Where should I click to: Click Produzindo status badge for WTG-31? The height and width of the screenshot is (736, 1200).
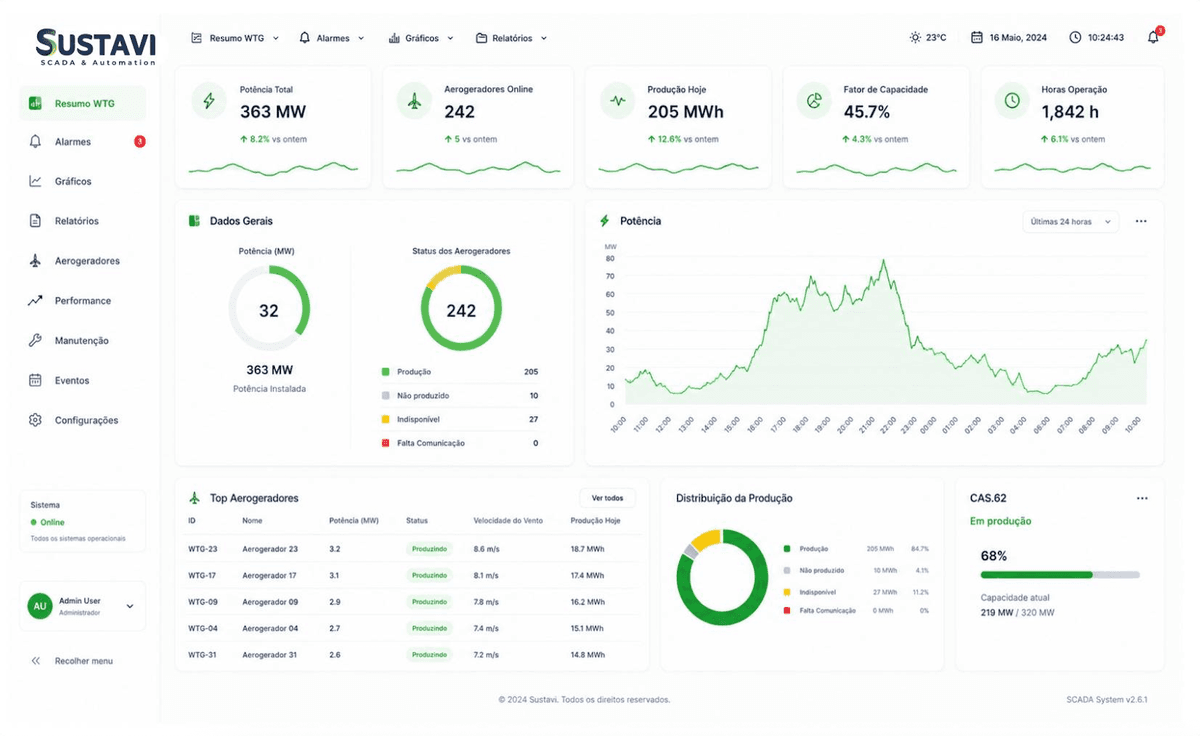tap(429, 655)
